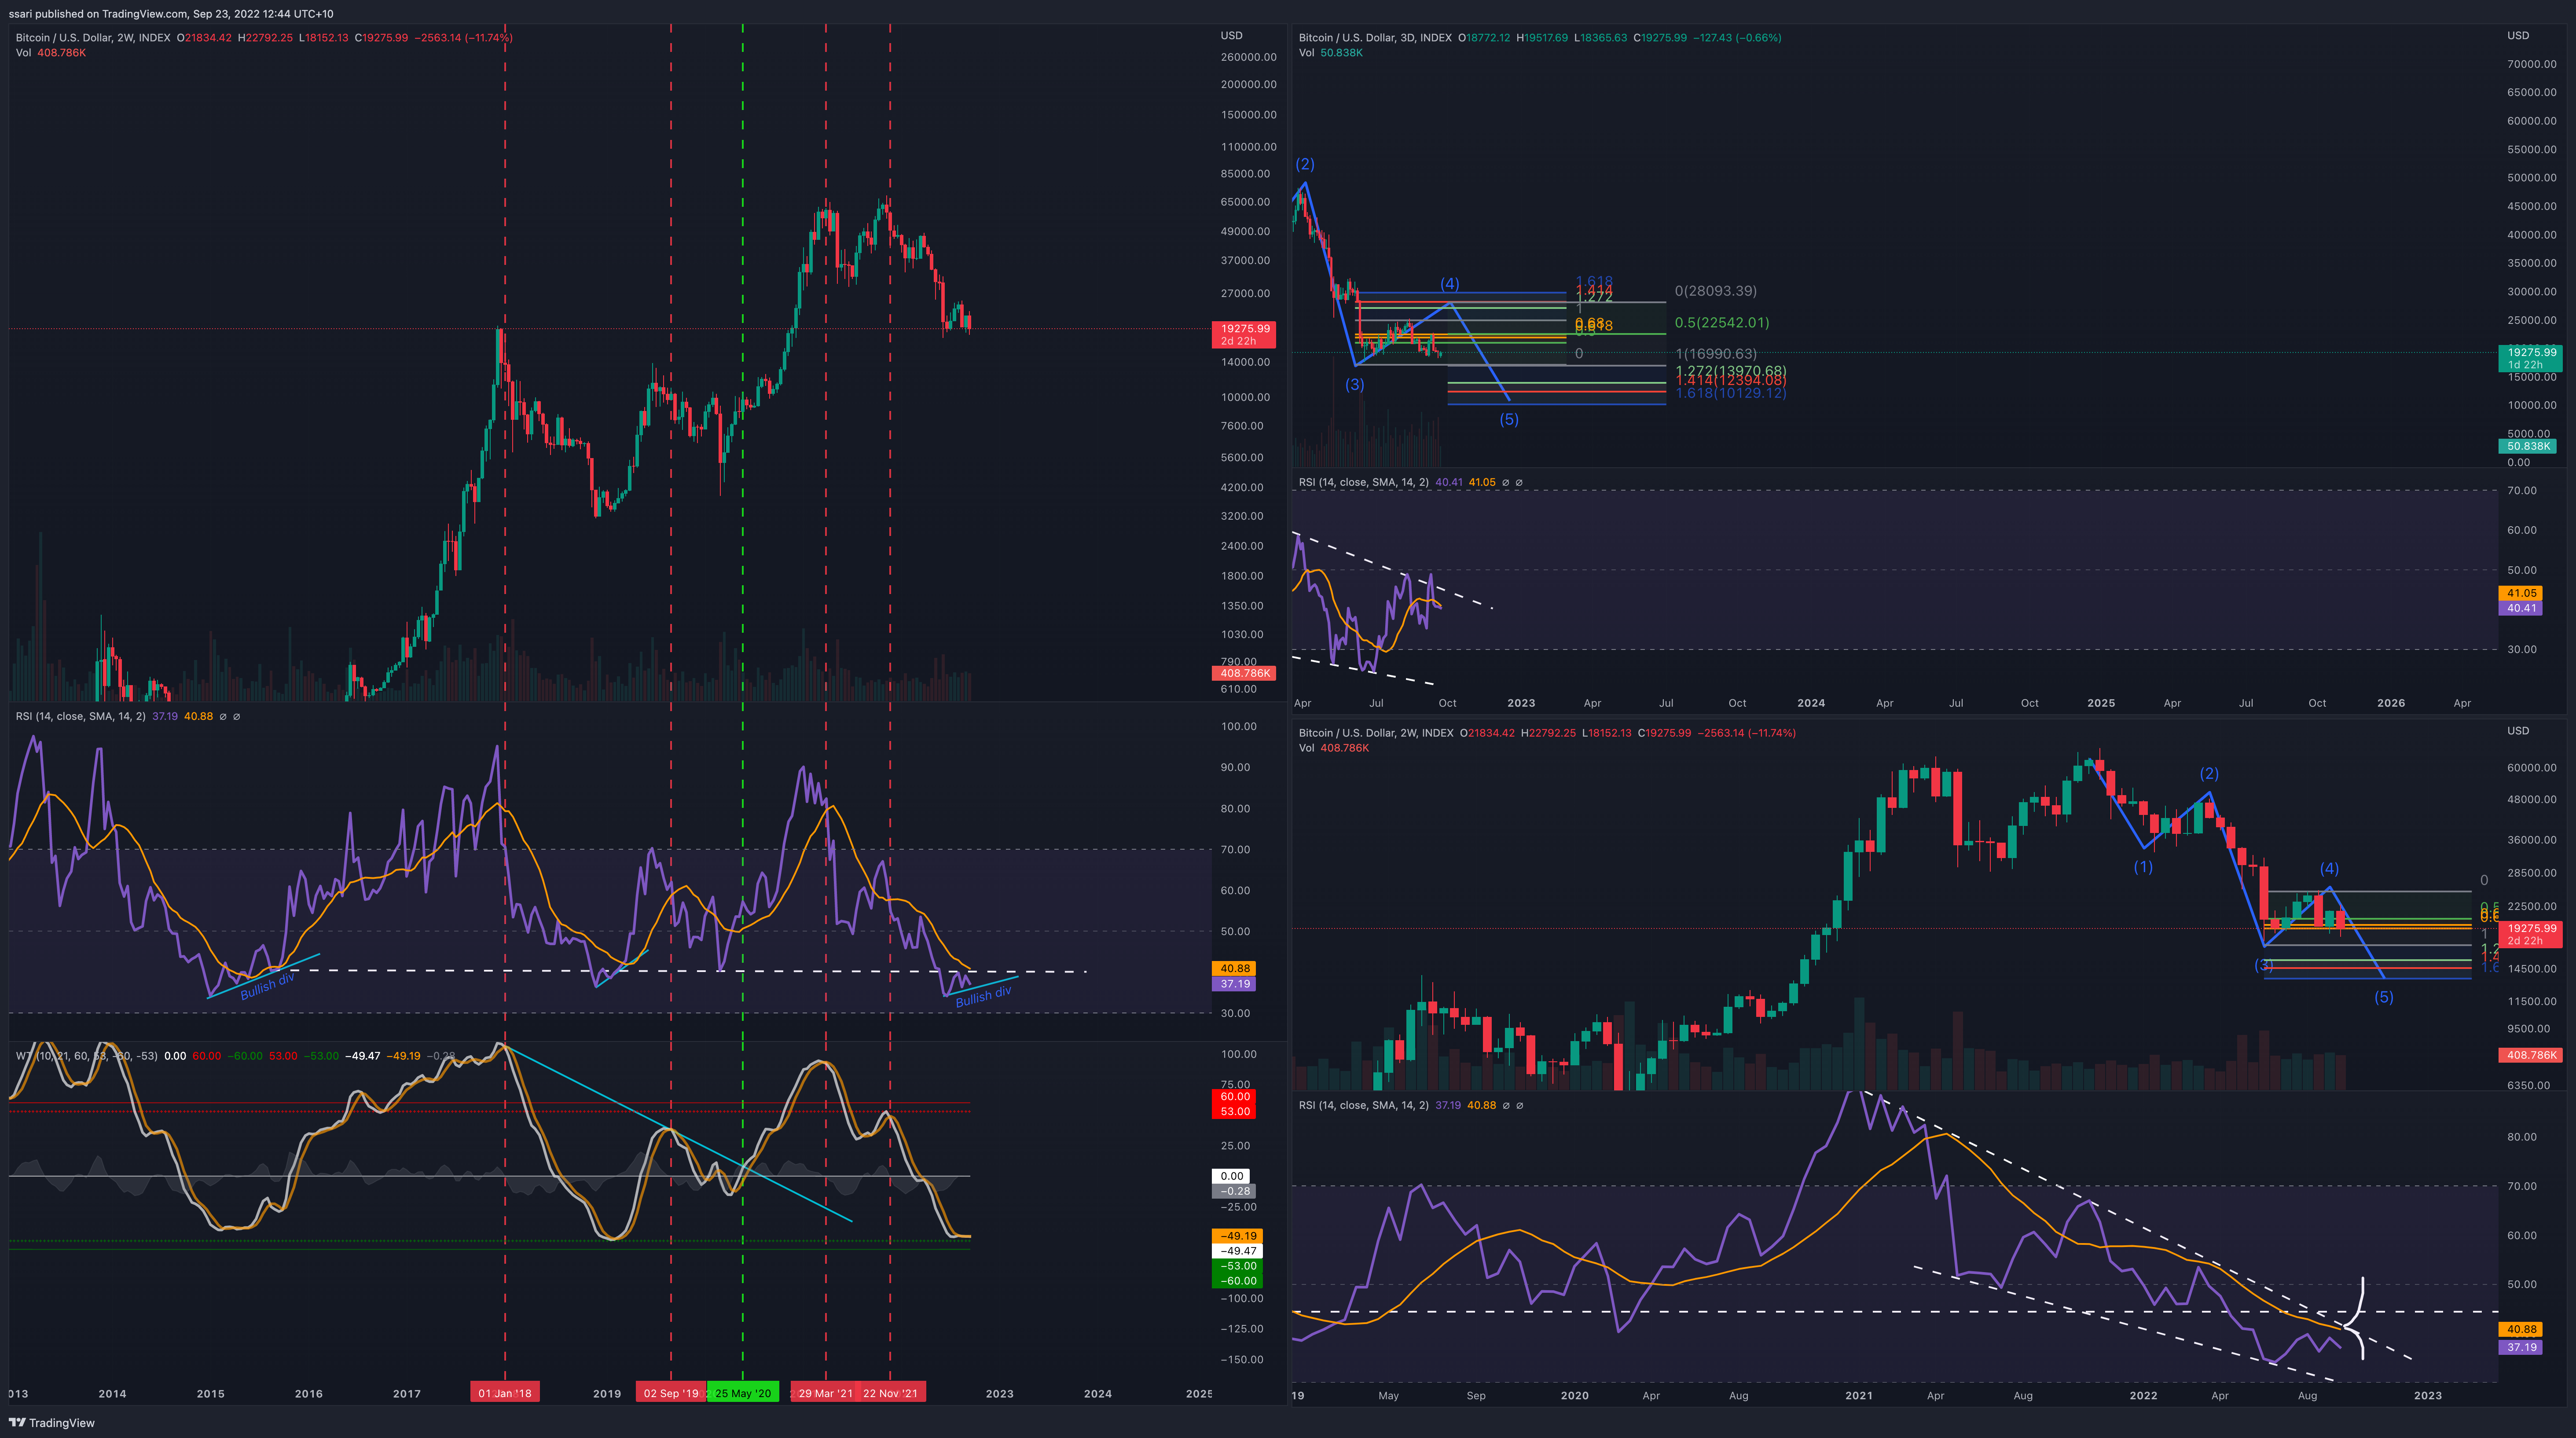Click wave label (4) on the 3D chart

[1449, 284]
